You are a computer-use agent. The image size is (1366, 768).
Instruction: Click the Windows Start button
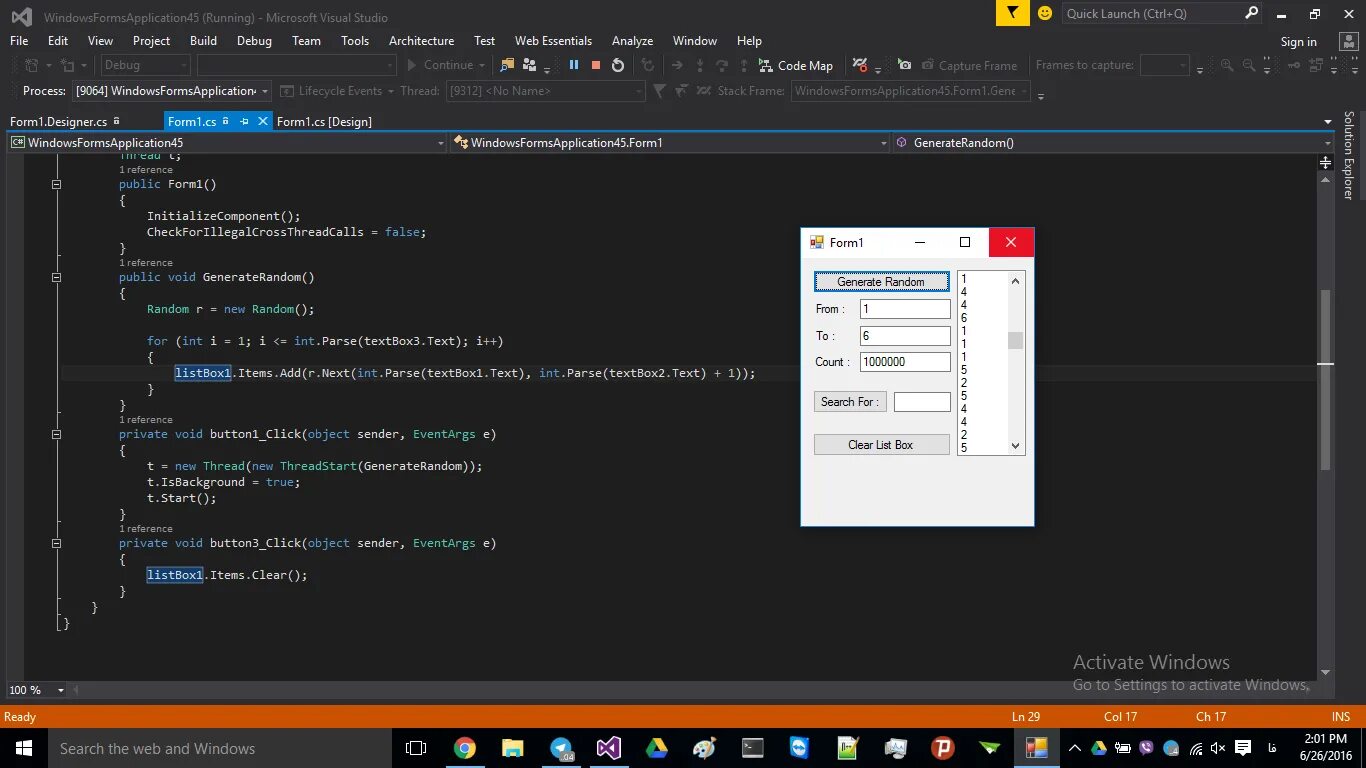tap(23, 748)
